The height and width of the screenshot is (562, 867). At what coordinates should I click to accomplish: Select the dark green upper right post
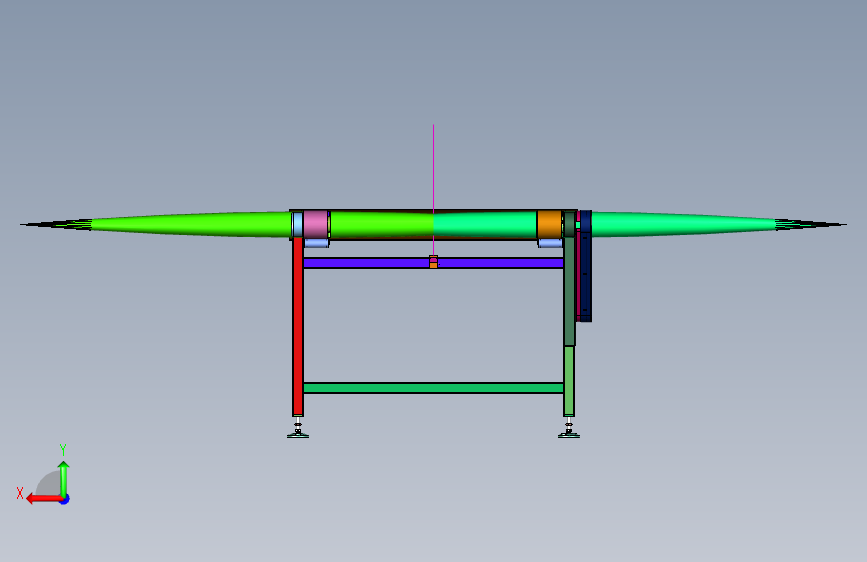tap(570, 291)
